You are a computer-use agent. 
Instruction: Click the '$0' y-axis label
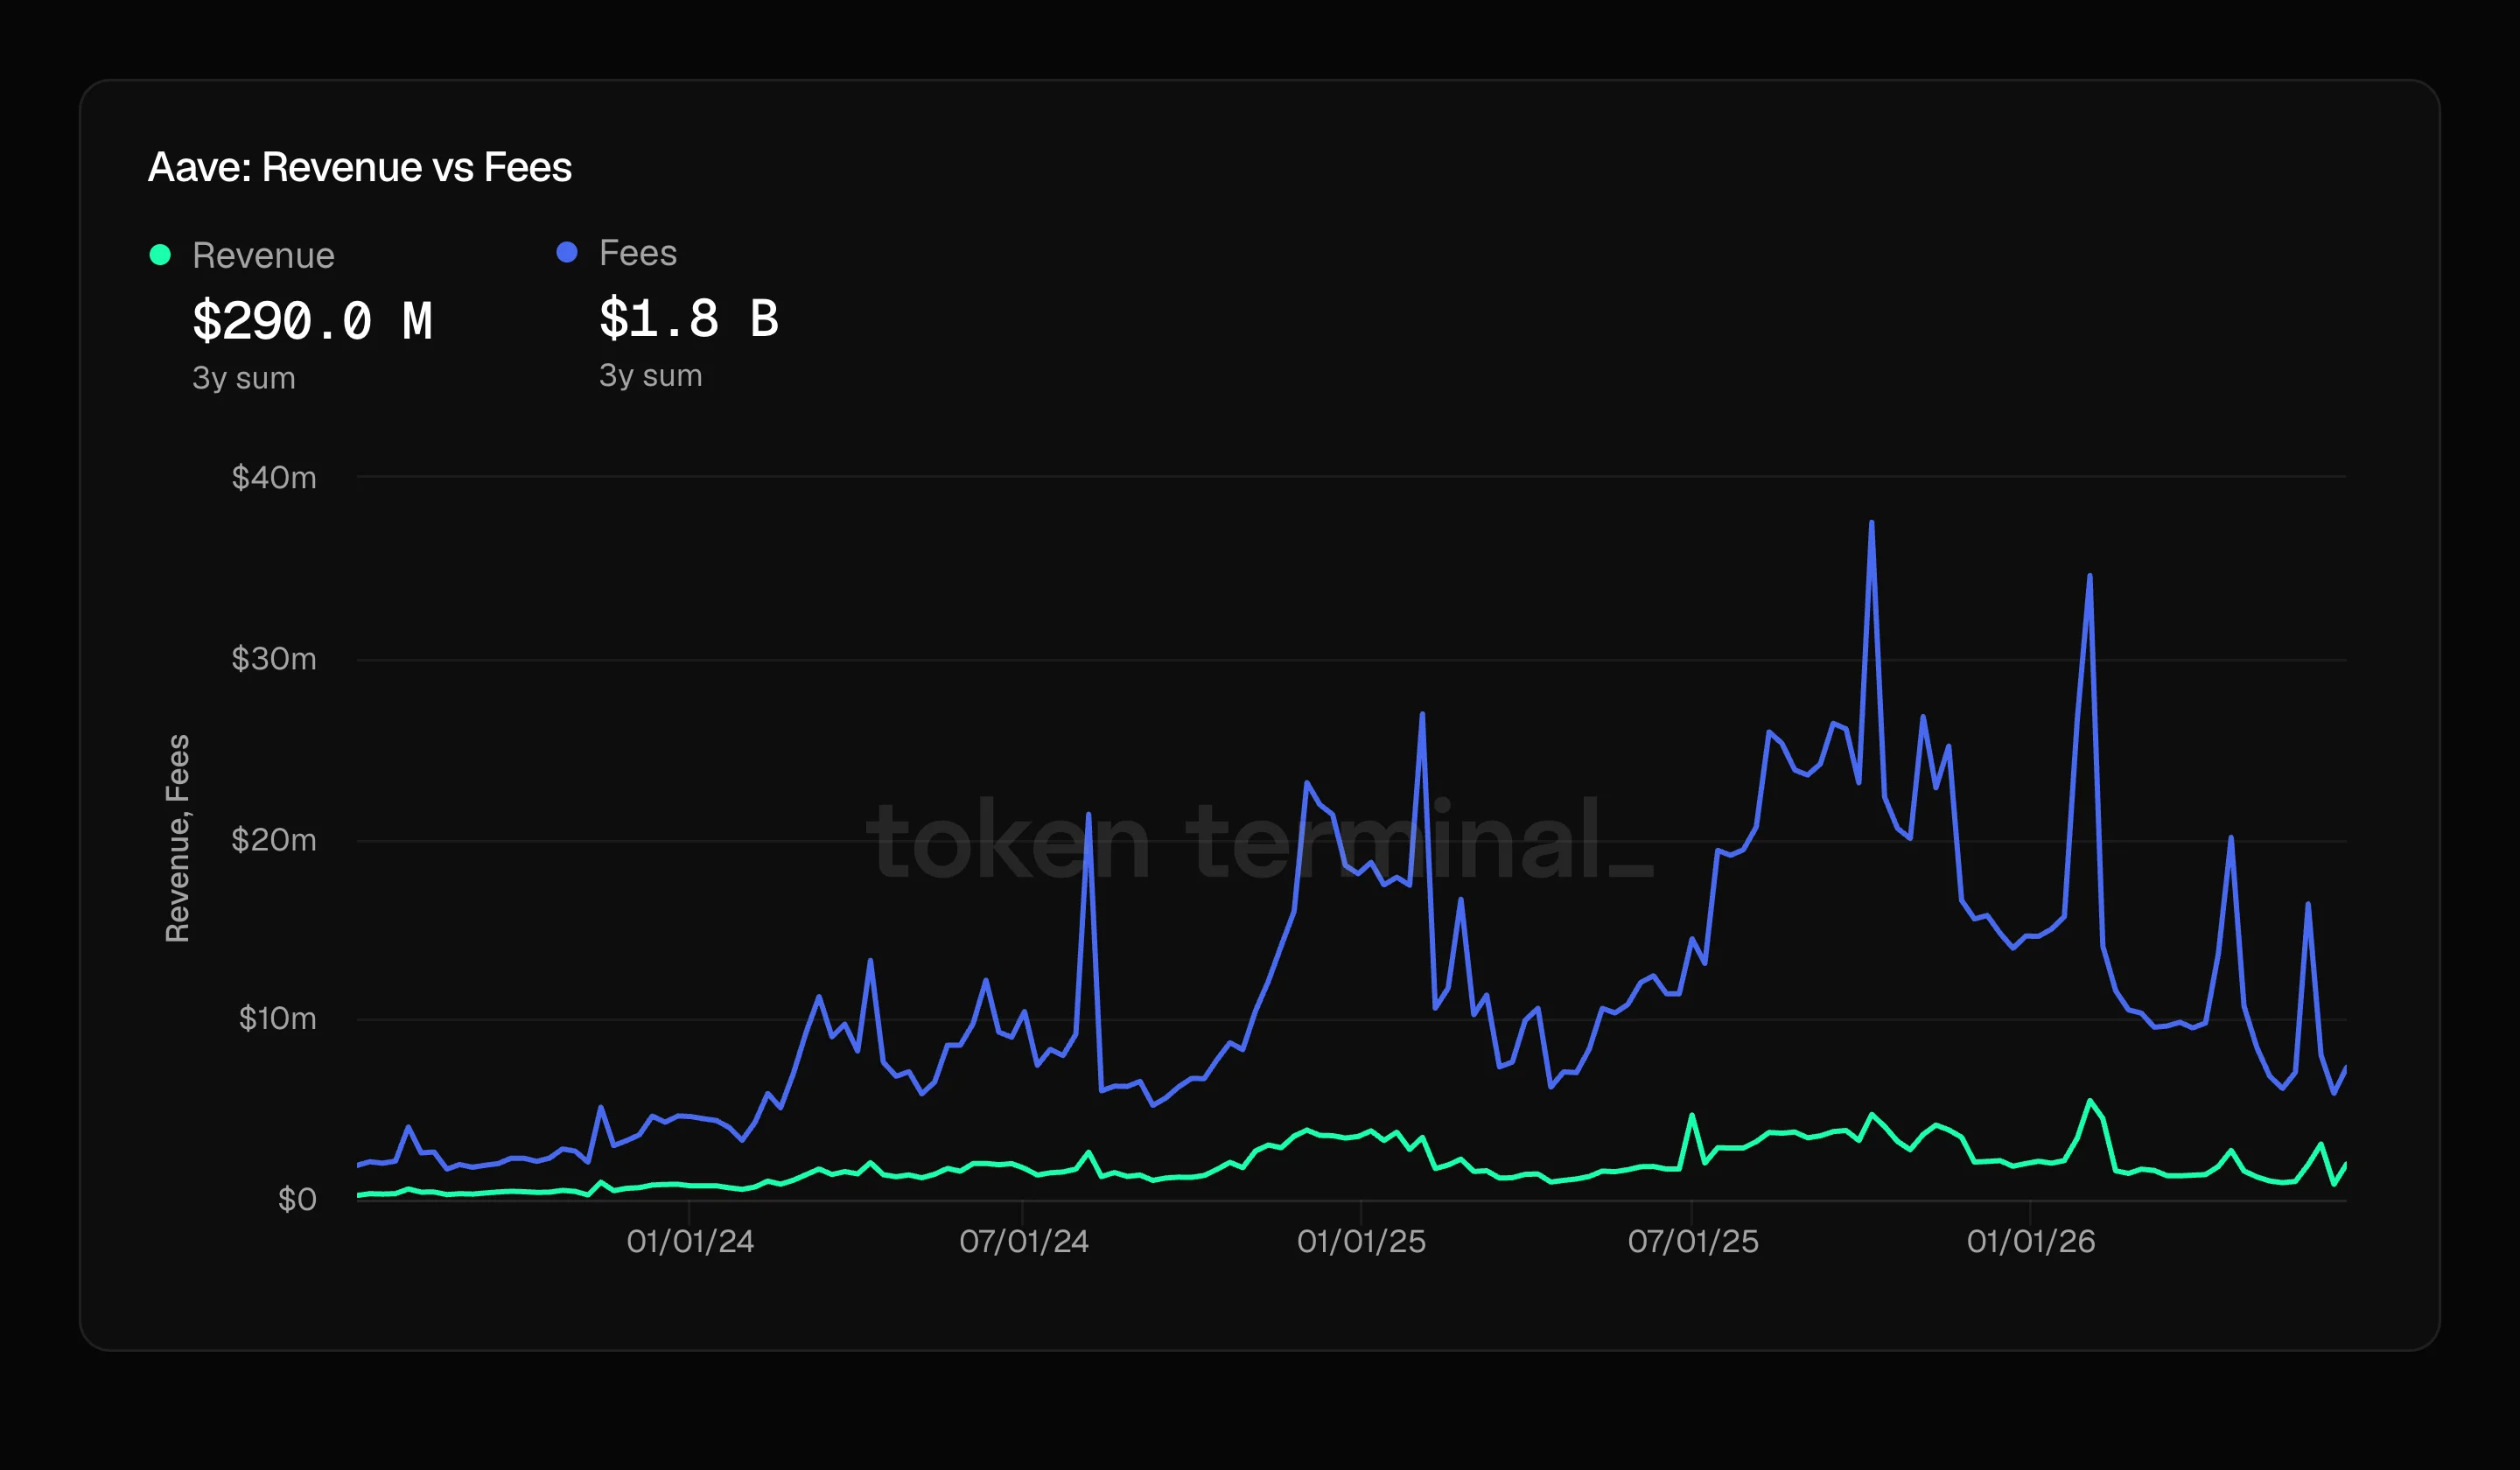click(297, 1199)
